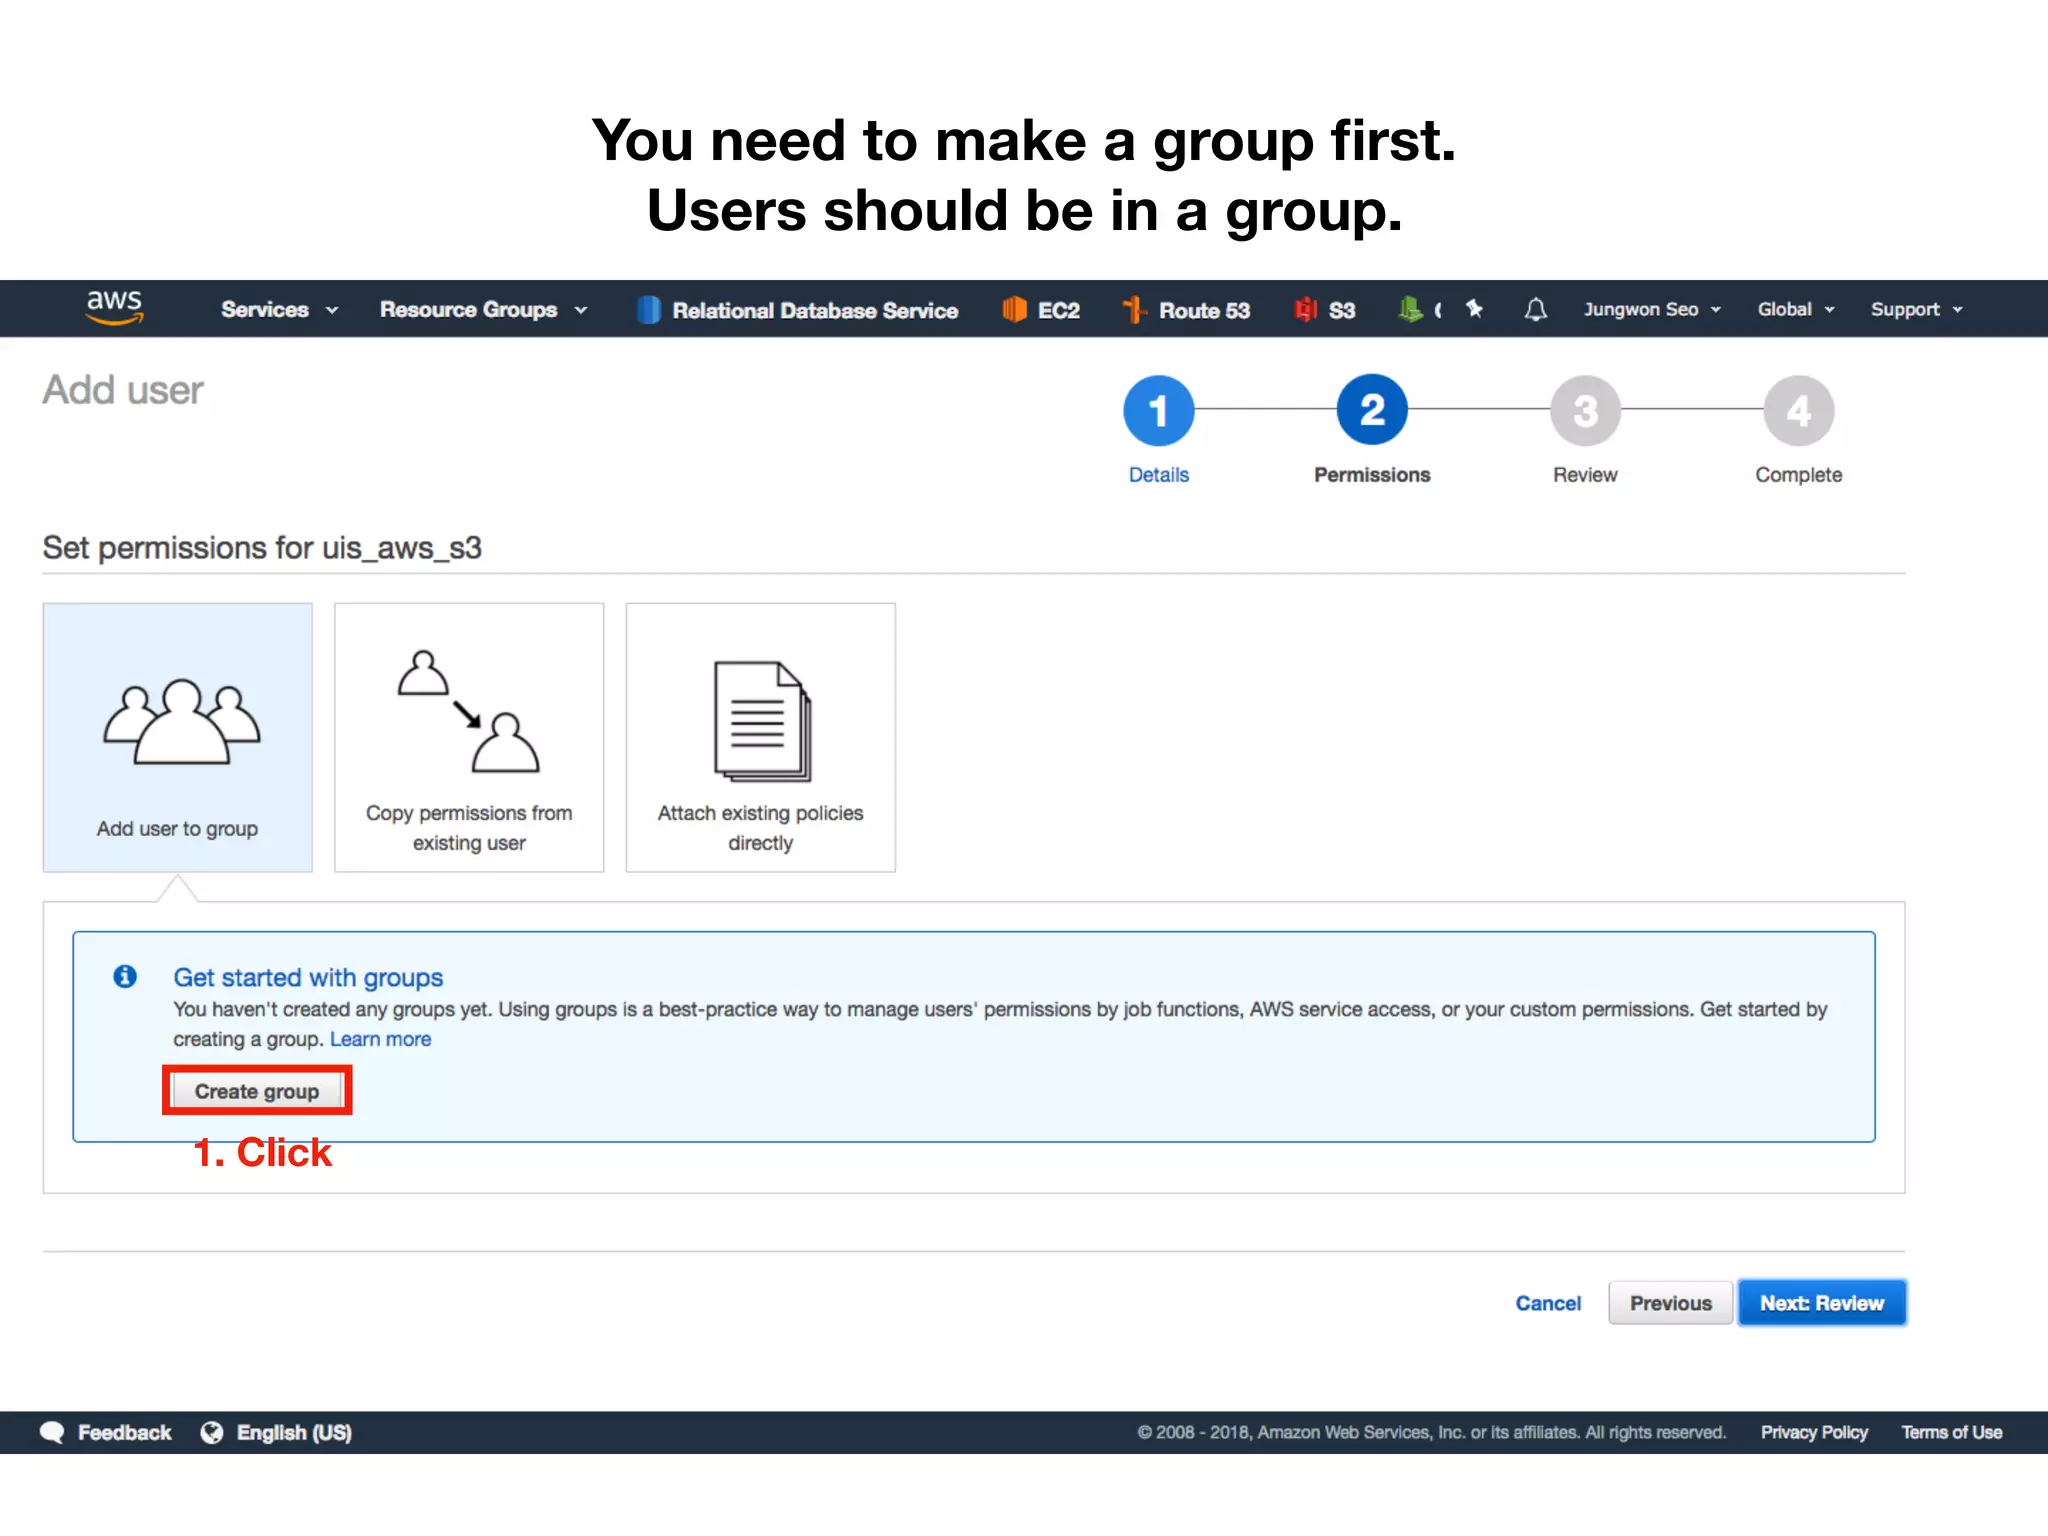Viewport: 2048px width, 1536px height.
Task: Change language via English (US)
Action: [276, 1432]
